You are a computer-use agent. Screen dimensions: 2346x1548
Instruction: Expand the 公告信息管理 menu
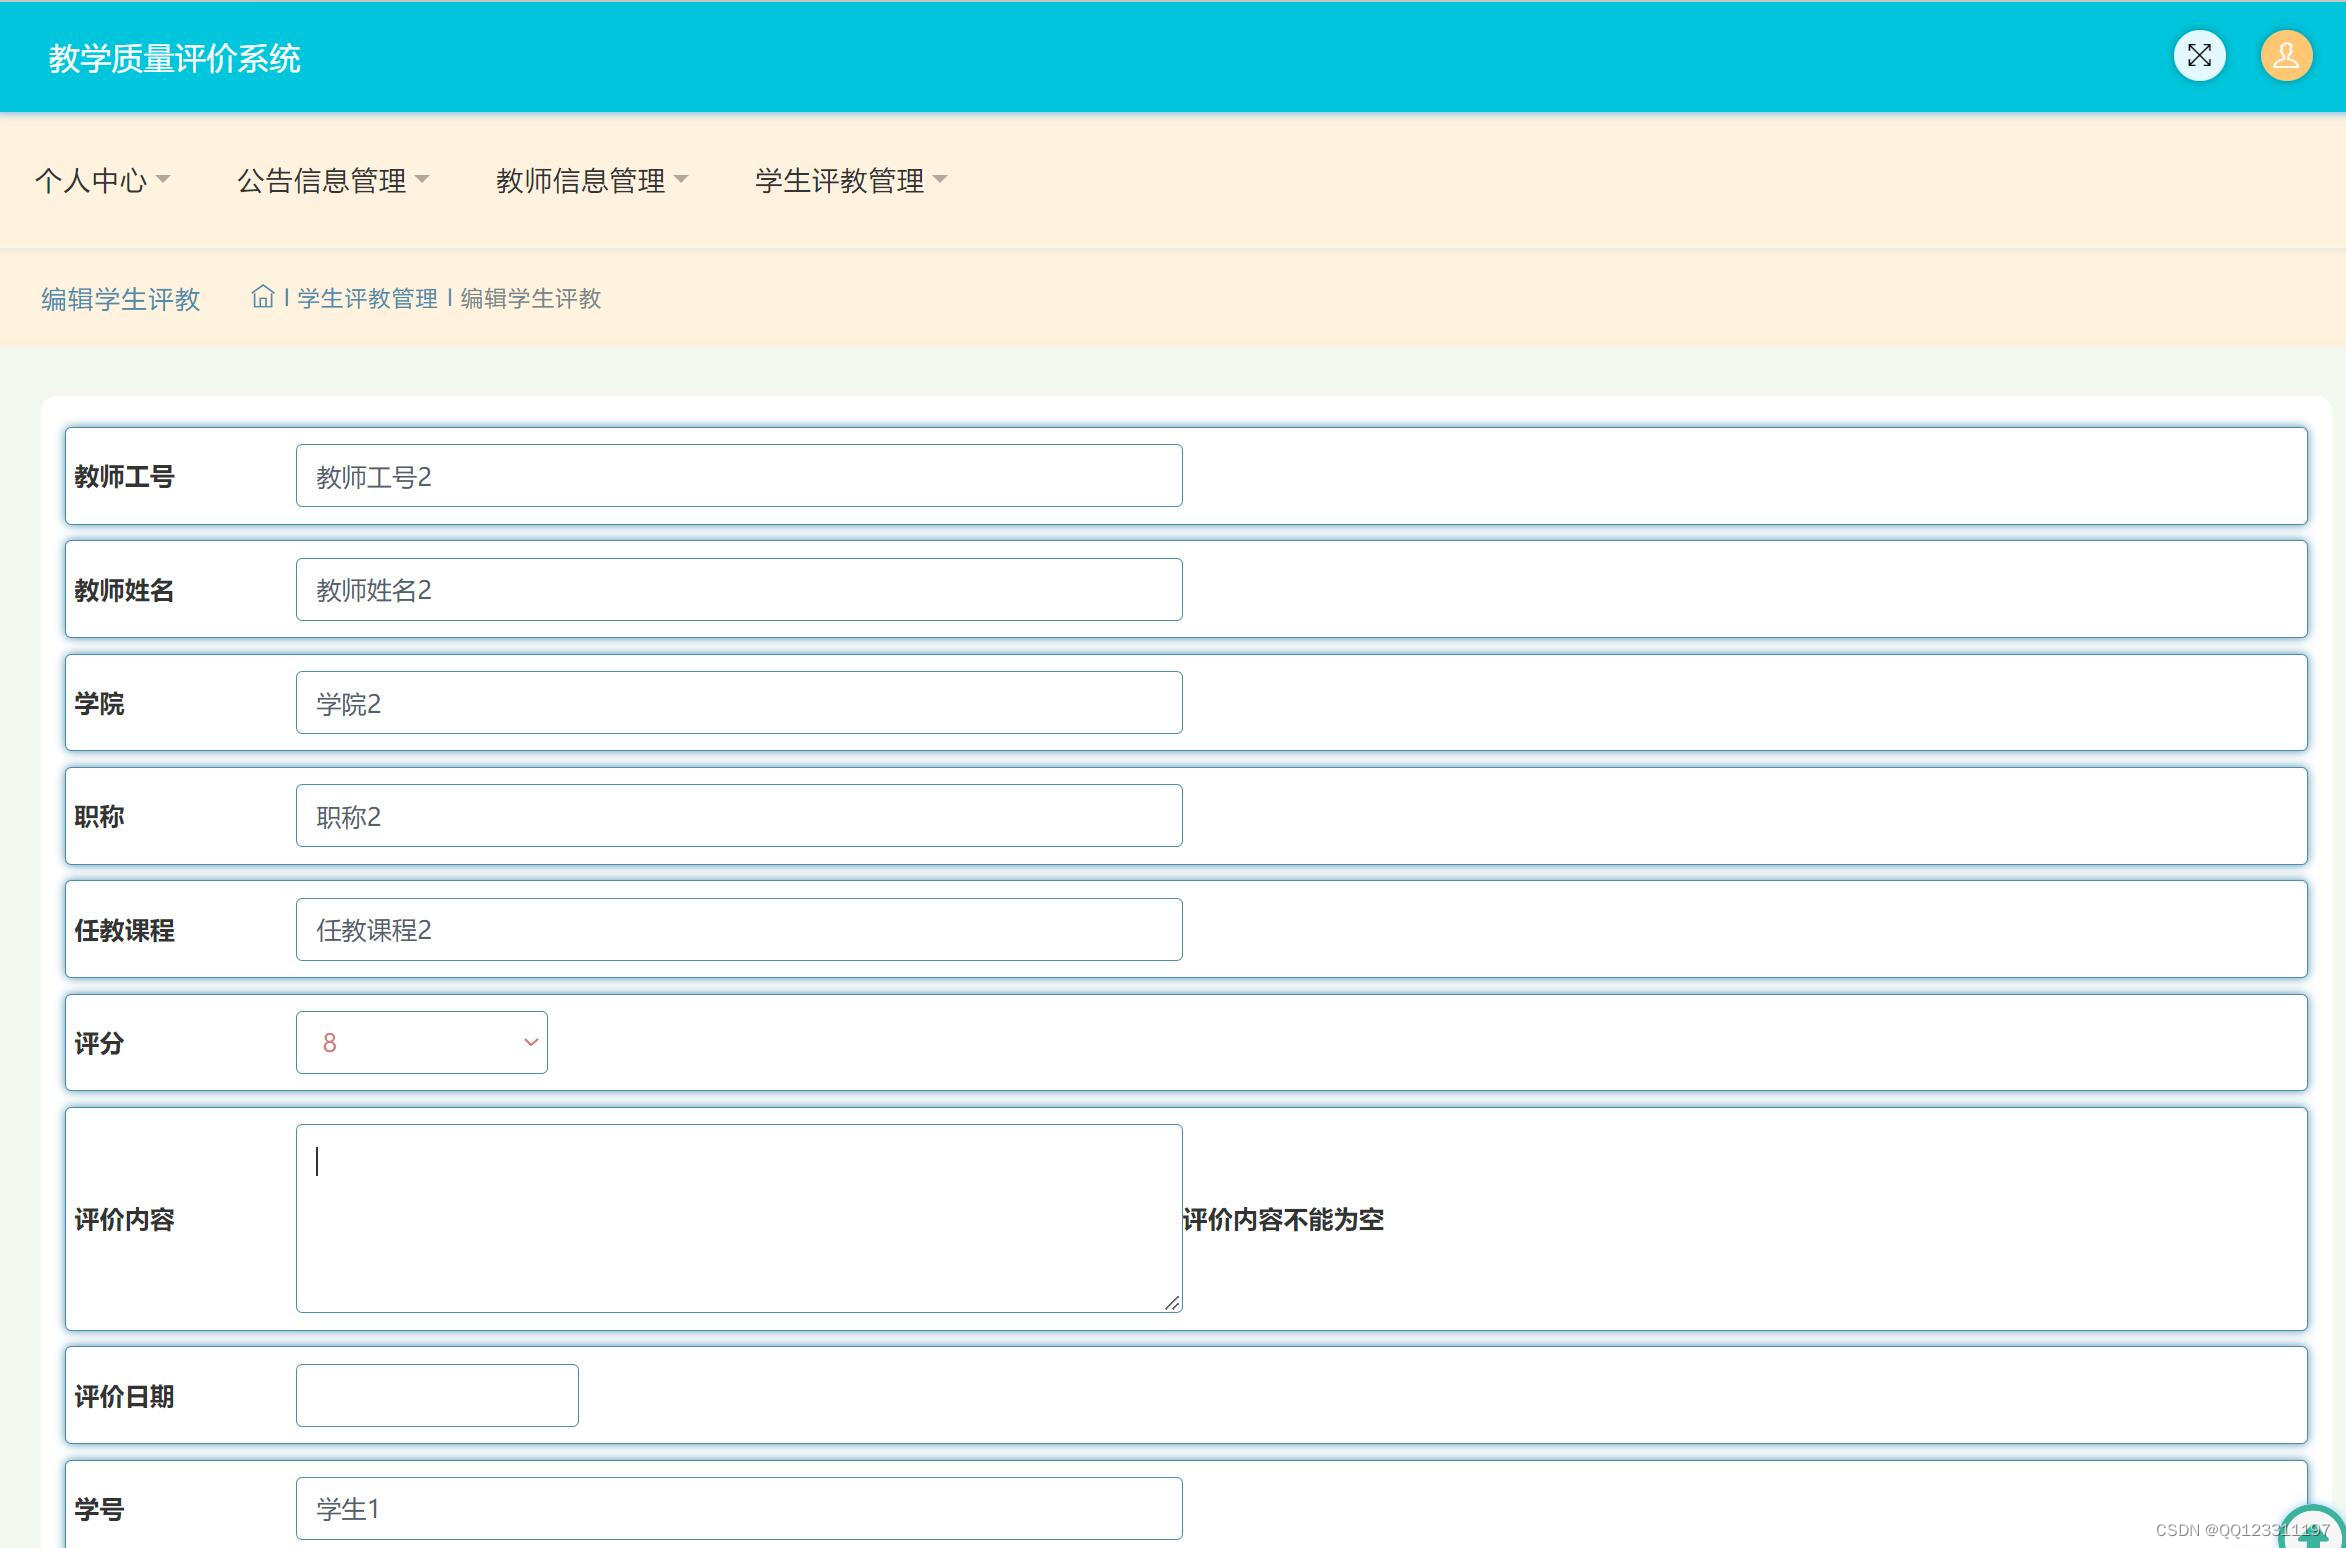pos(333,180)
